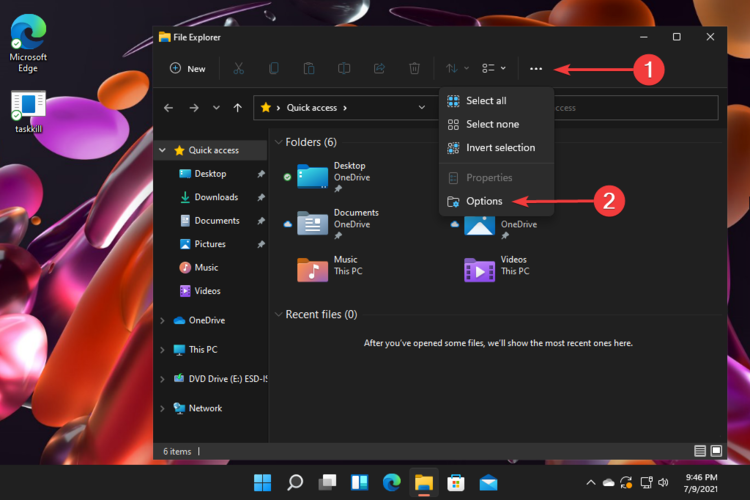
Task: Expand the This PC tree node
Action: click(x=163, y=350)
